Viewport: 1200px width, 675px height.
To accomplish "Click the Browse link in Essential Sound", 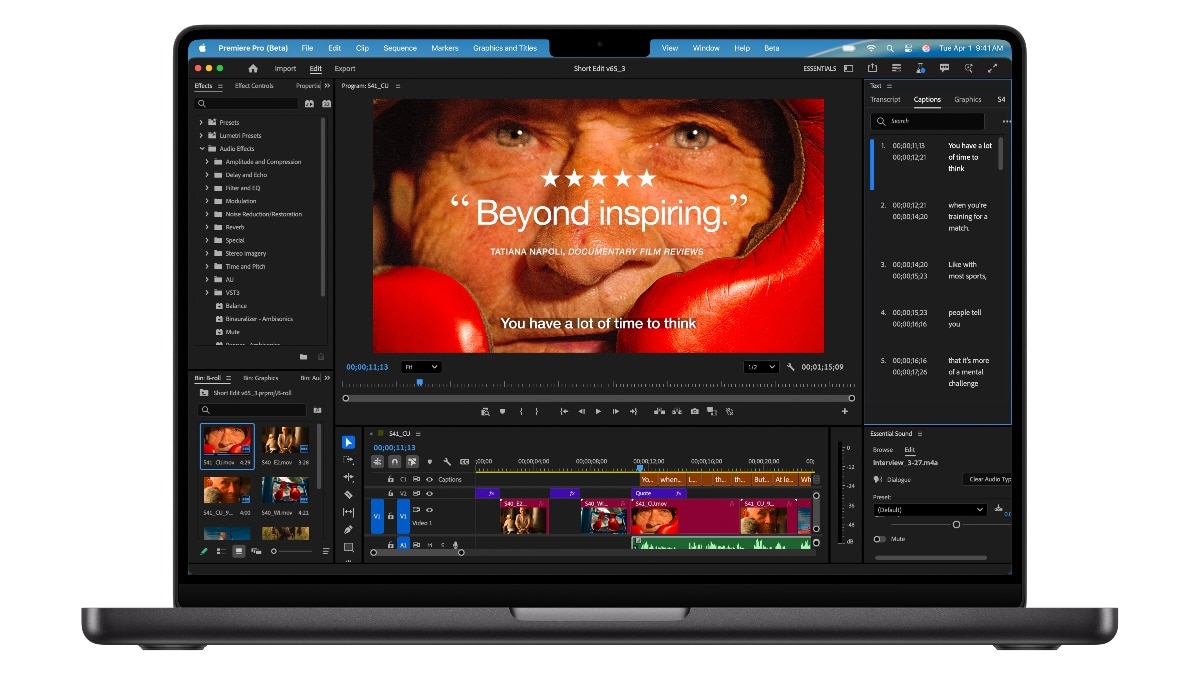I will (x=885, y=450).
